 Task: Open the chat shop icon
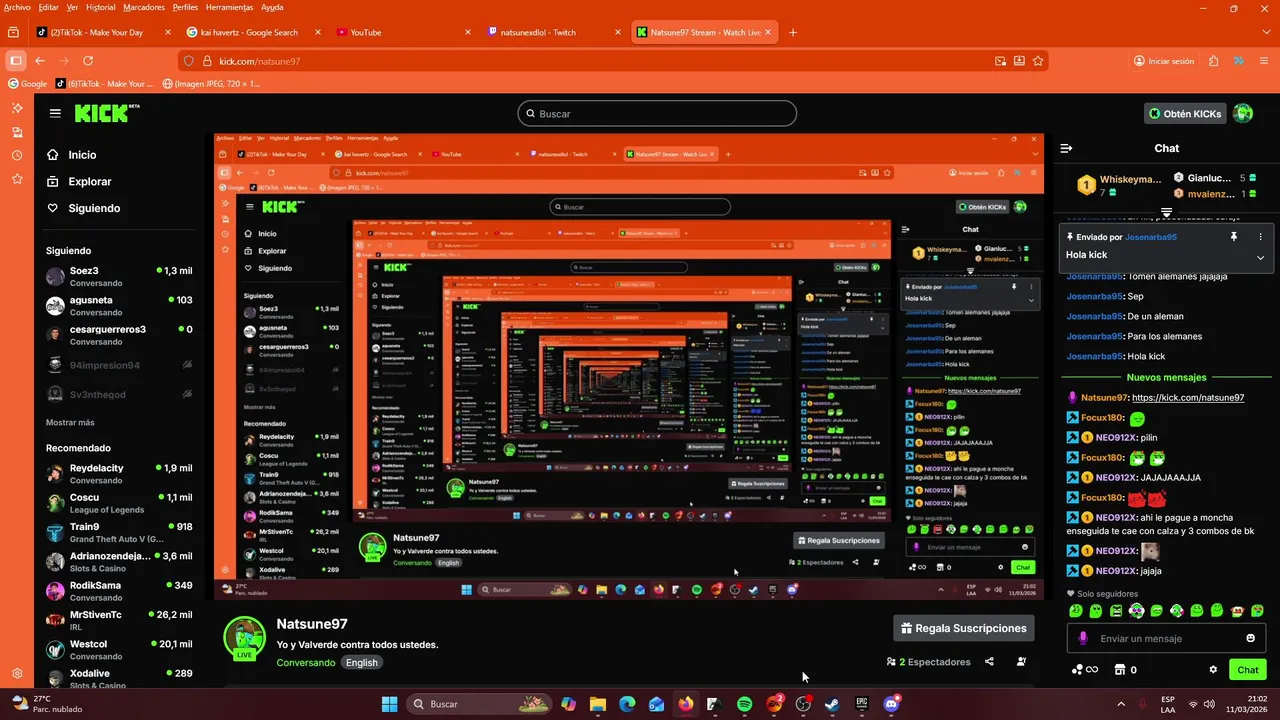pos(1120,670)
